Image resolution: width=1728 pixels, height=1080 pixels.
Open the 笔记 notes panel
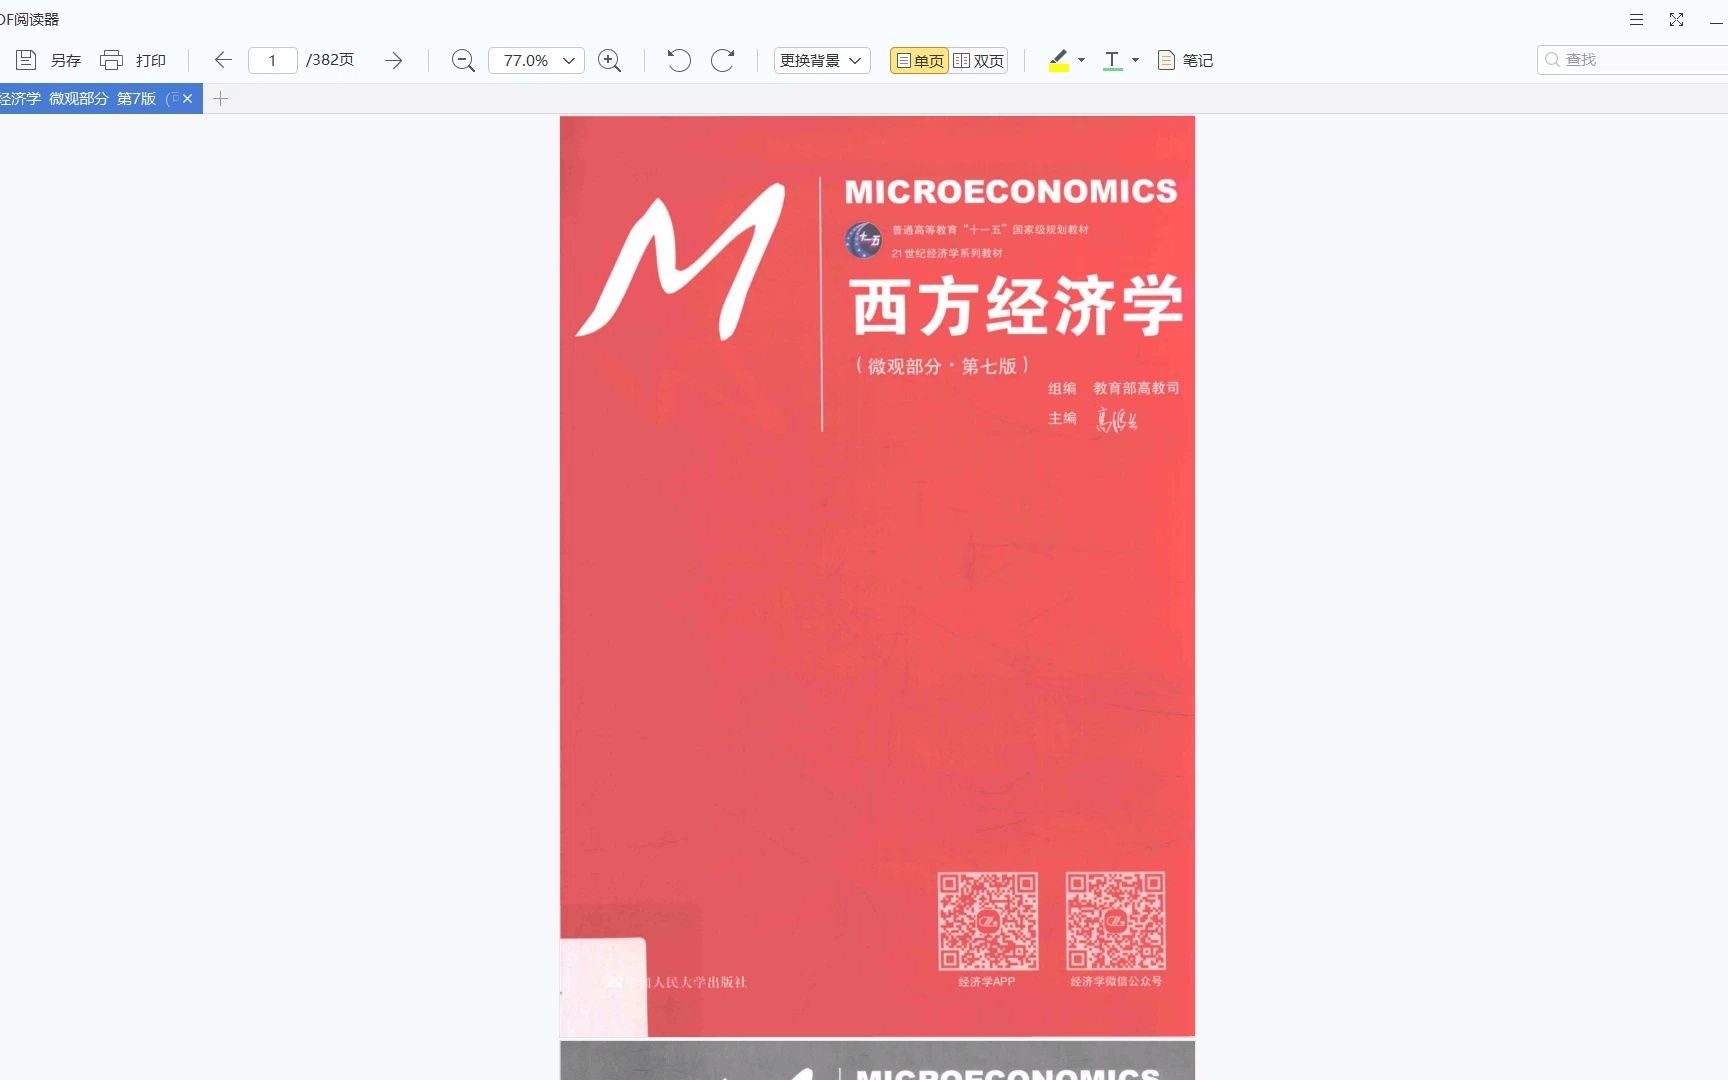[1185, 60]
